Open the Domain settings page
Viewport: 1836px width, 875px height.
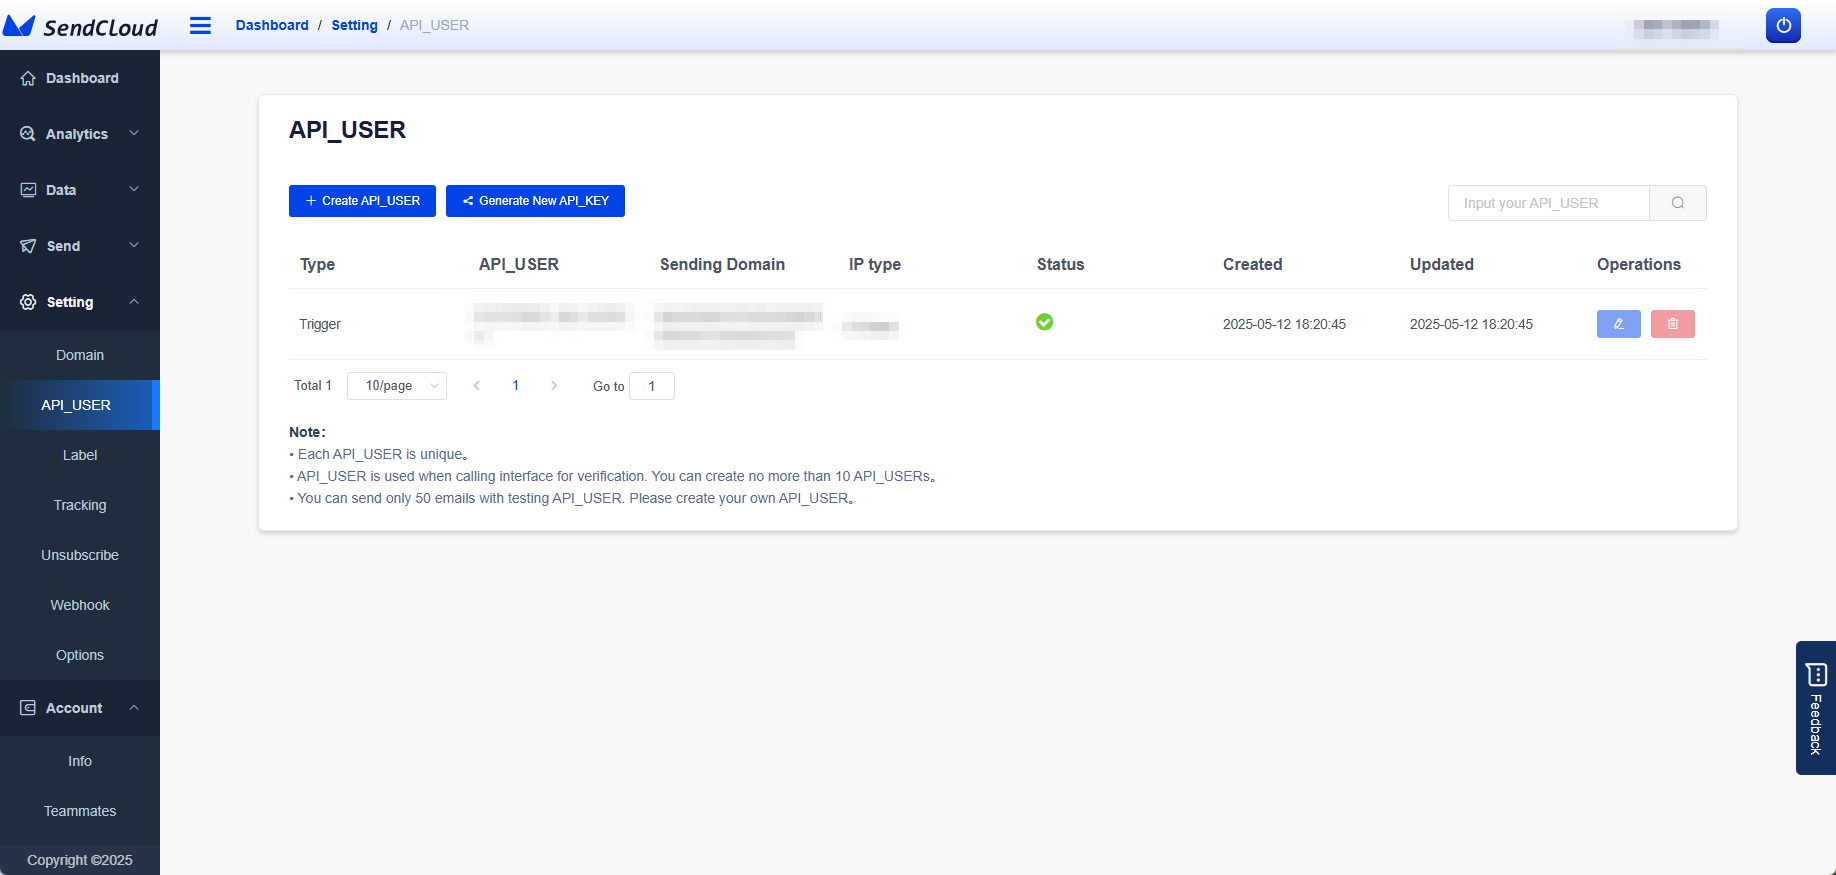(x=80, y=355)
